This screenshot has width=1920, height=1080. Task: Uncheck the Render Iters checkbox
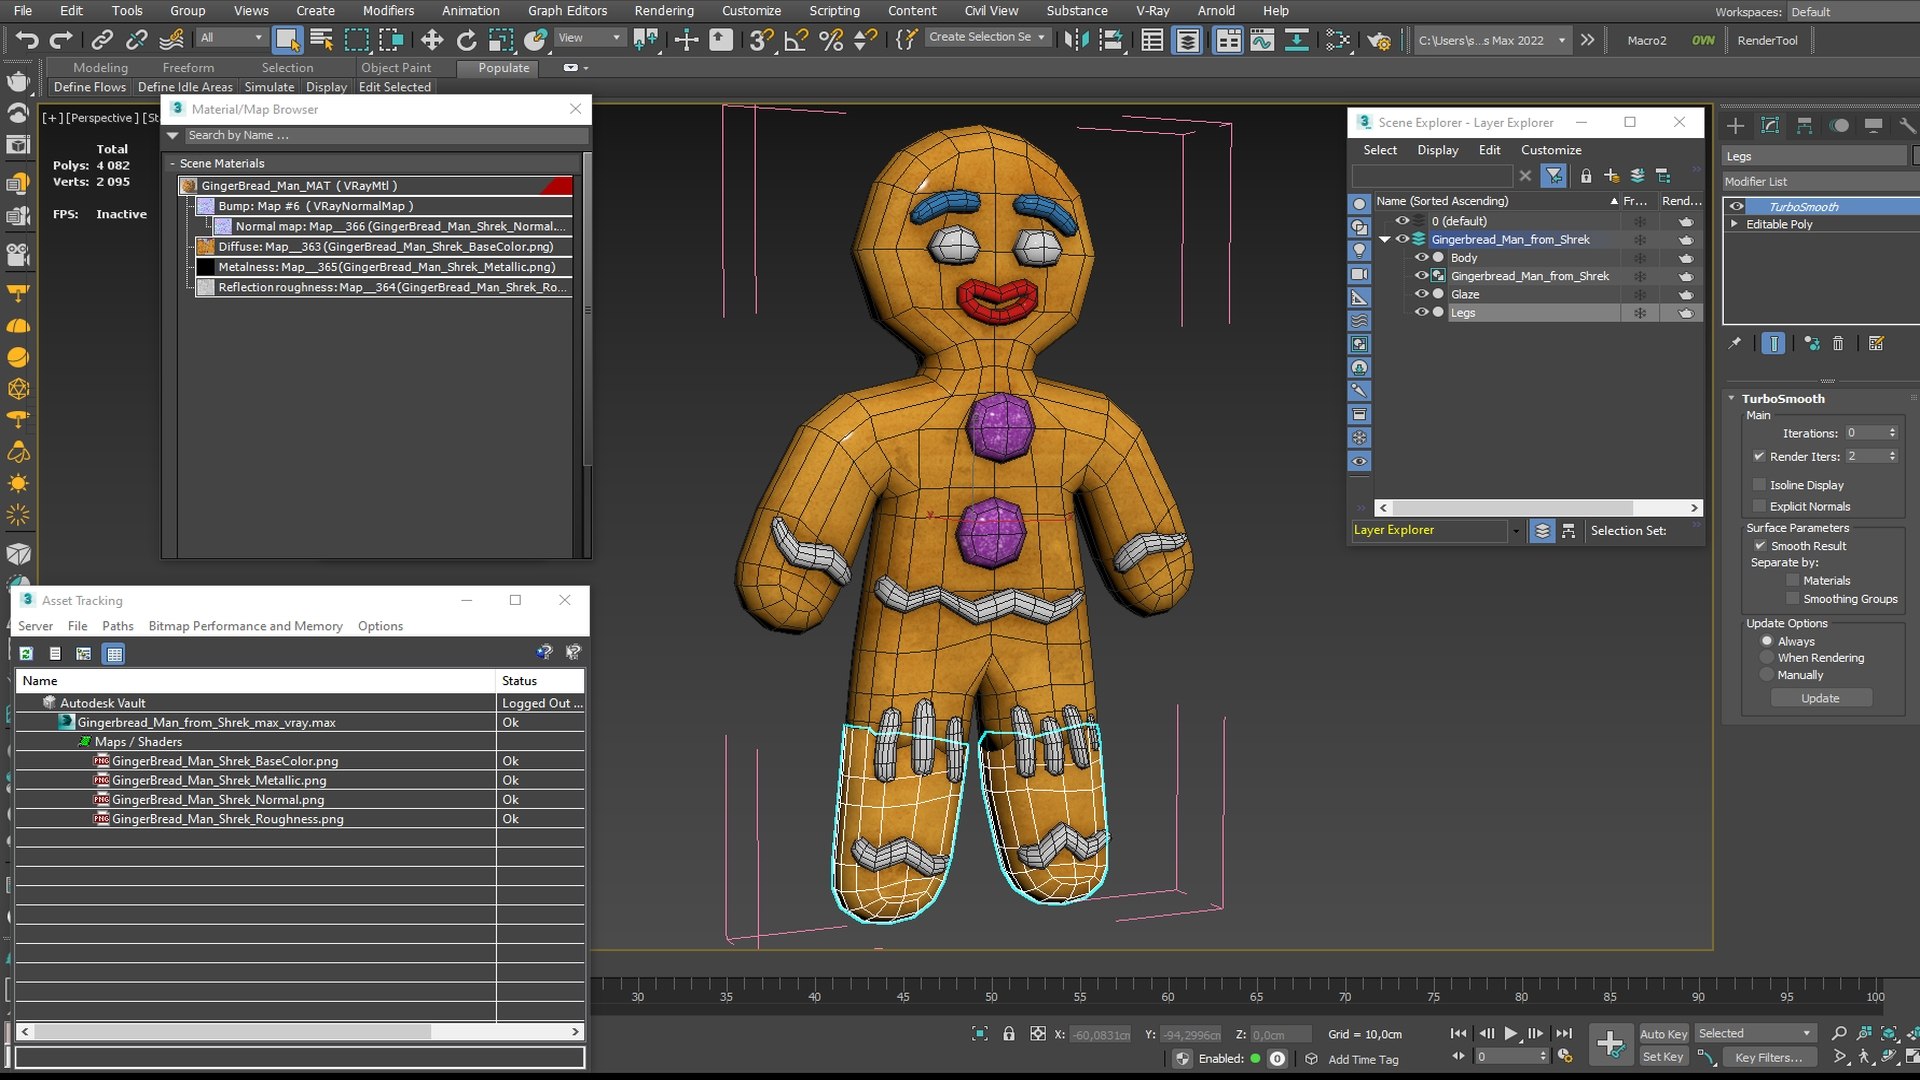click(x=1759, y=456)
